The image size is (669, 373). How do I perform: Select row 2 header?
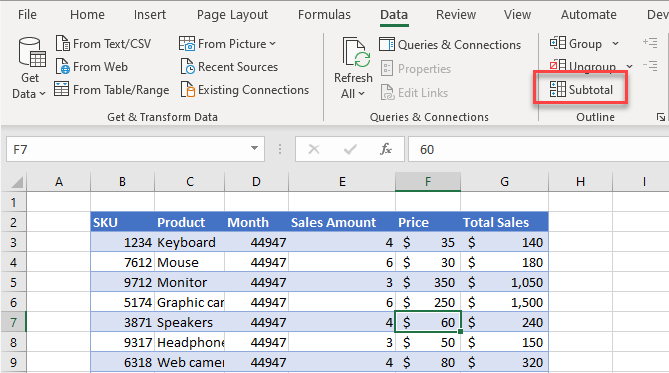coord(14,222)
